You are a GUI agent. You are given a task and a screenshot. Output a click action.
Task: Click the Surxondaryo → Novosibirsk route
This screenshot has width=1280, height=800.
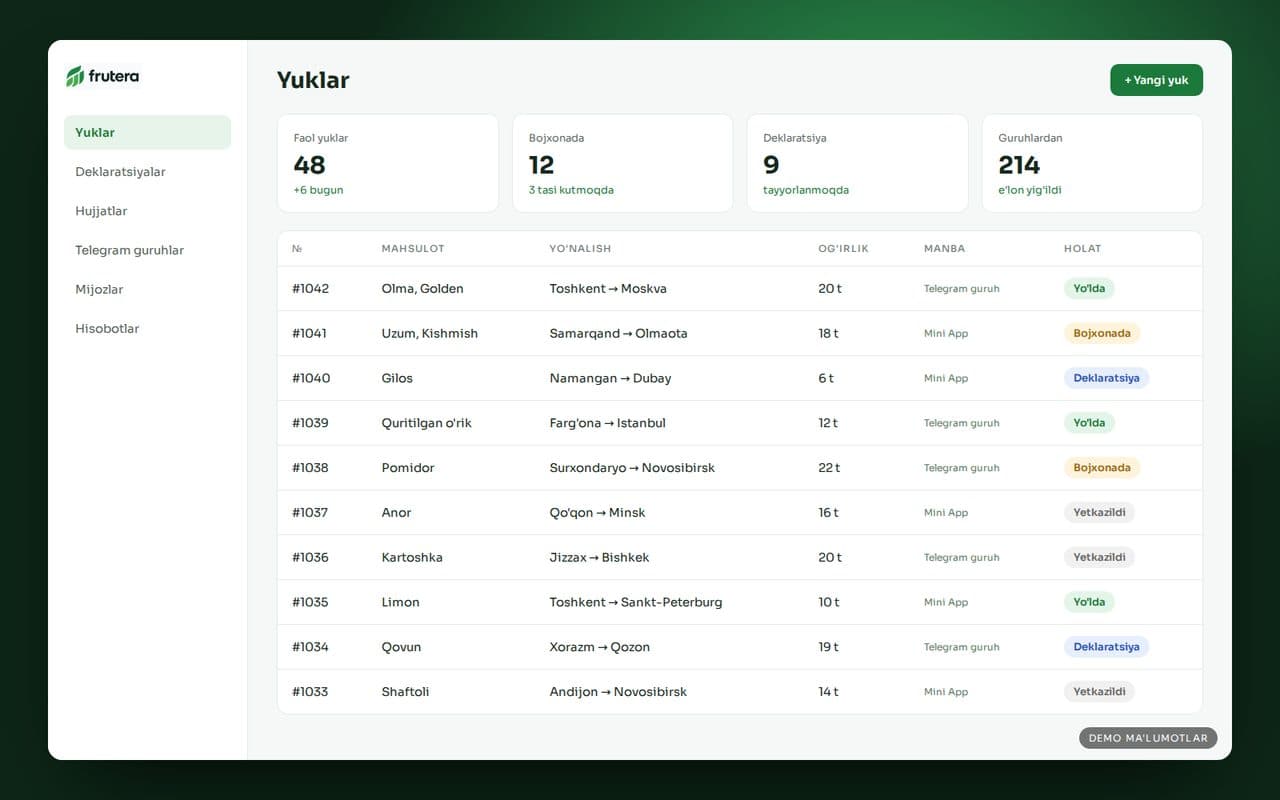coord(632,468)
